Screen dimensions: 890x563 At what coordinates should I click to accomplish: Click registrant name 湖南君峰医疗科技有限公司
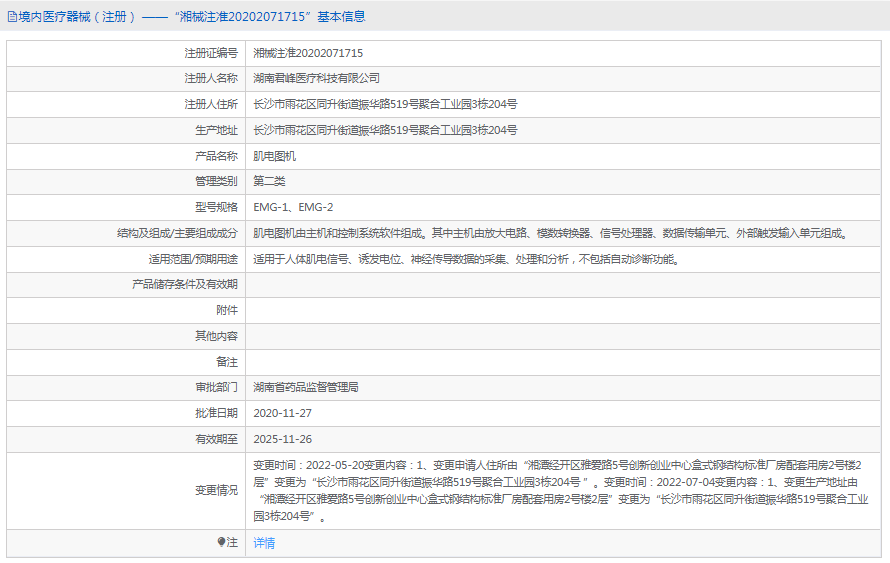(x=316, y=78)
